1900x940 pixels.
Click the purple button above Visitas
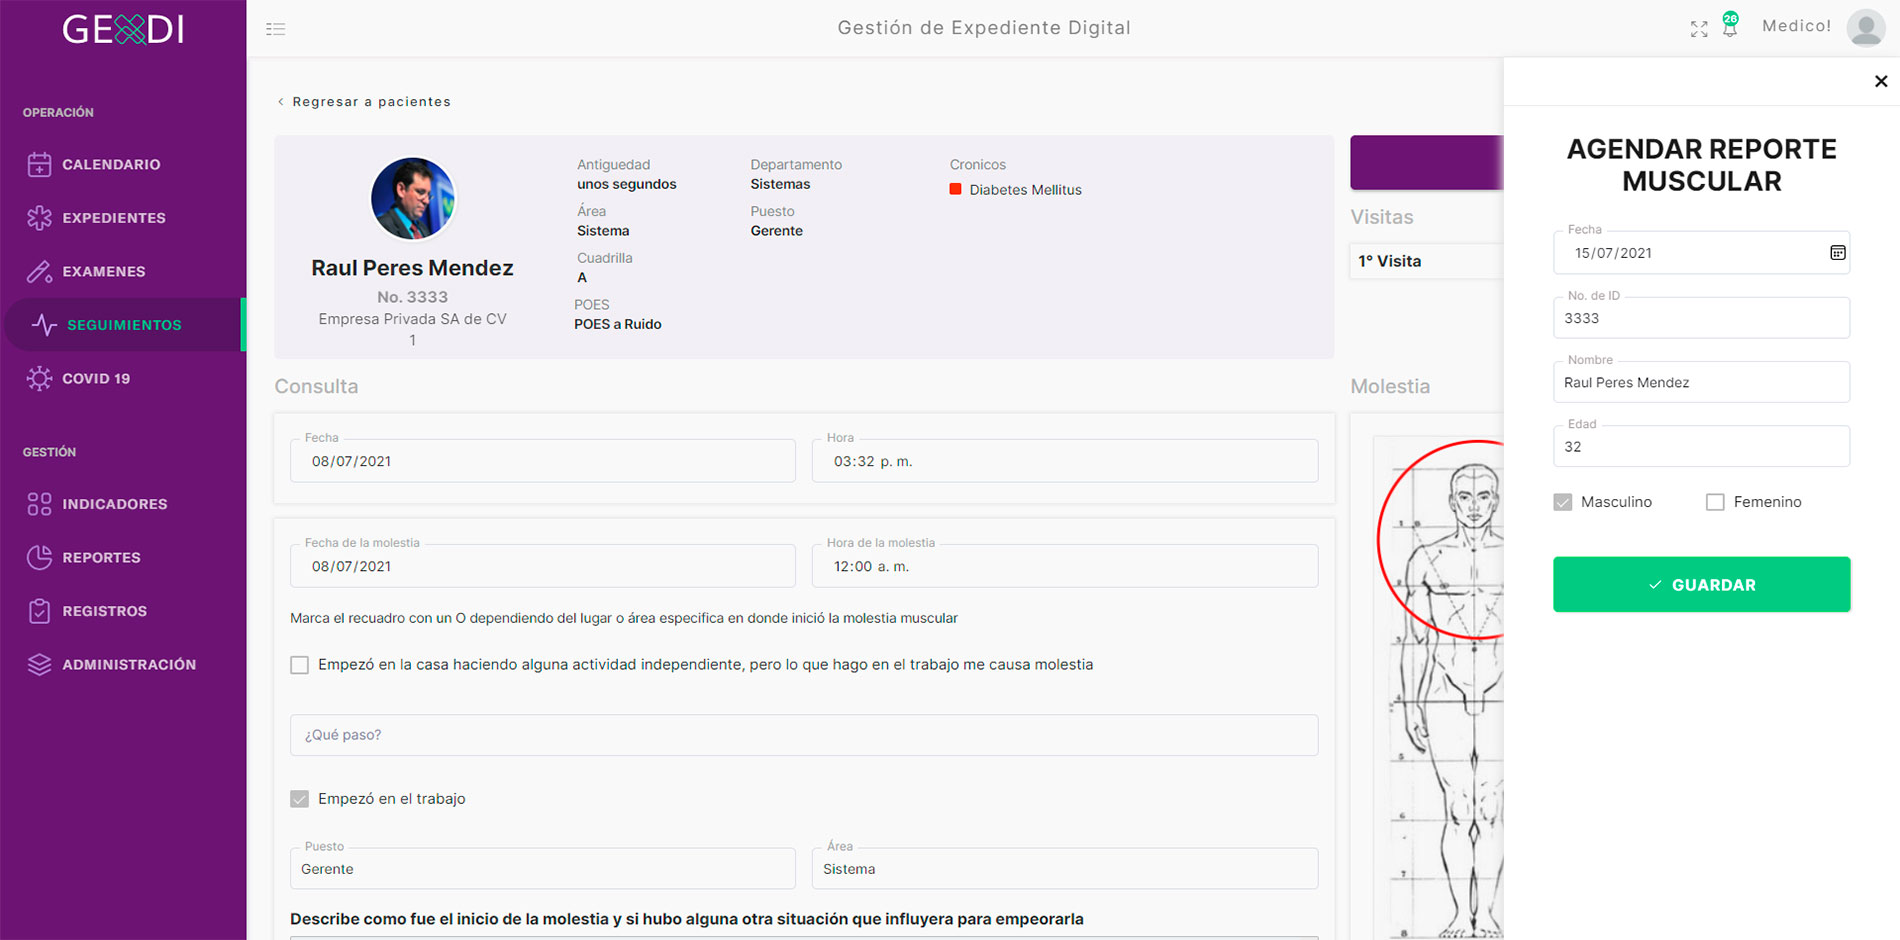1426,162
